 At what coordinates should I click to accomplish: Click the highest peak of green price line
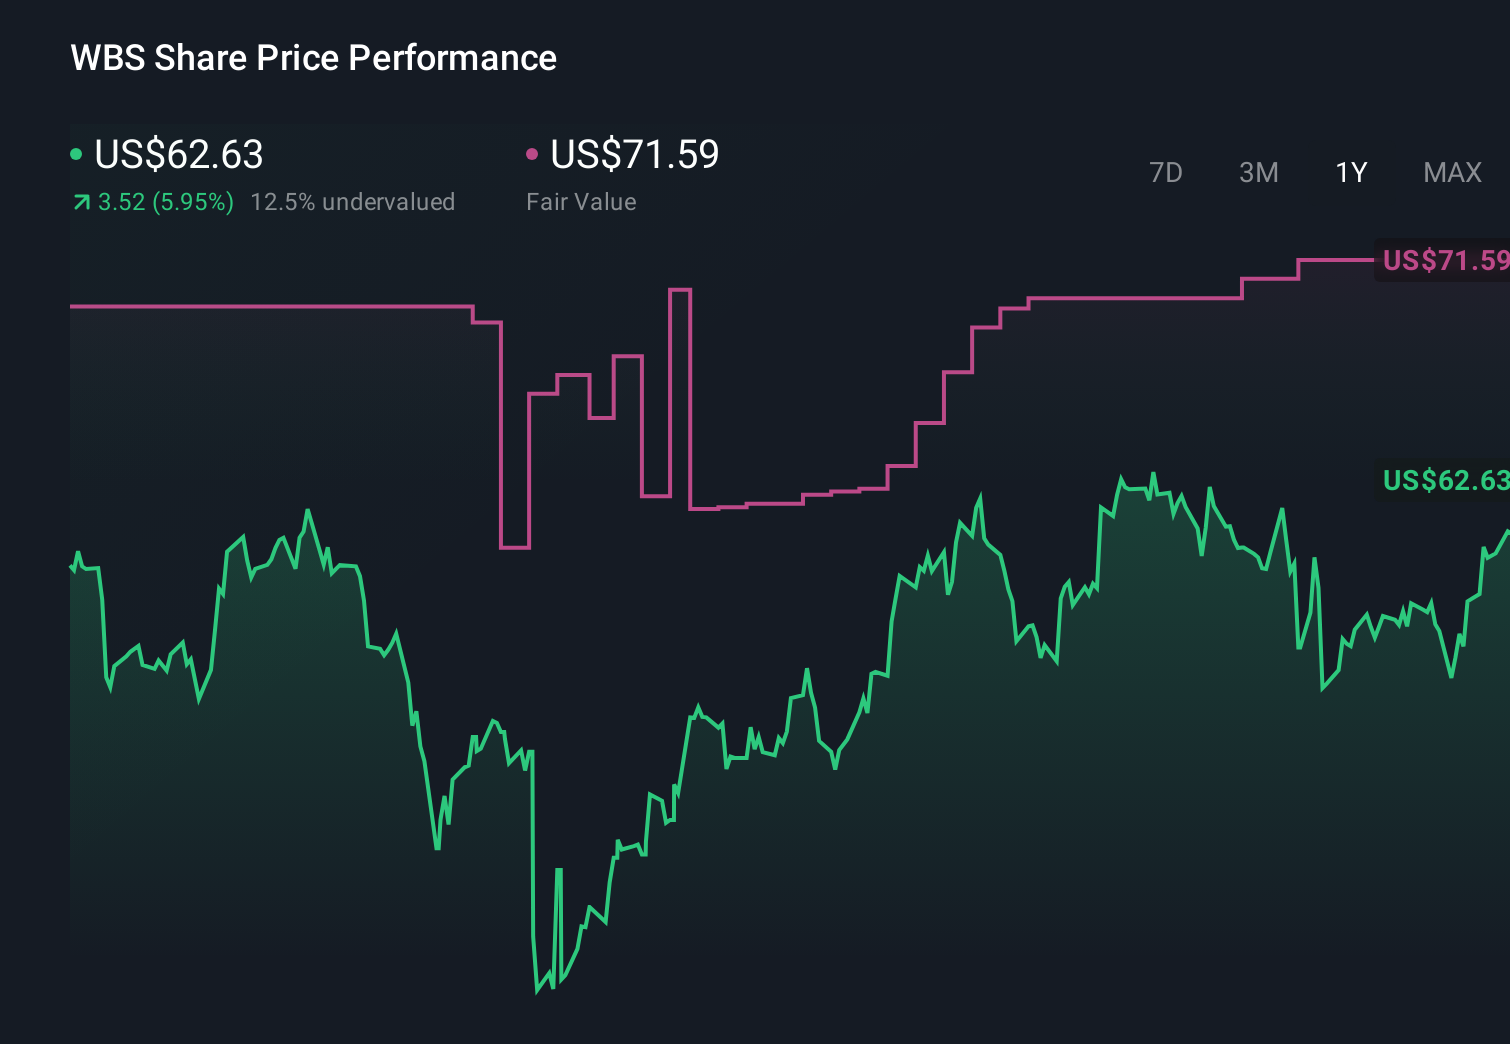1153,474
